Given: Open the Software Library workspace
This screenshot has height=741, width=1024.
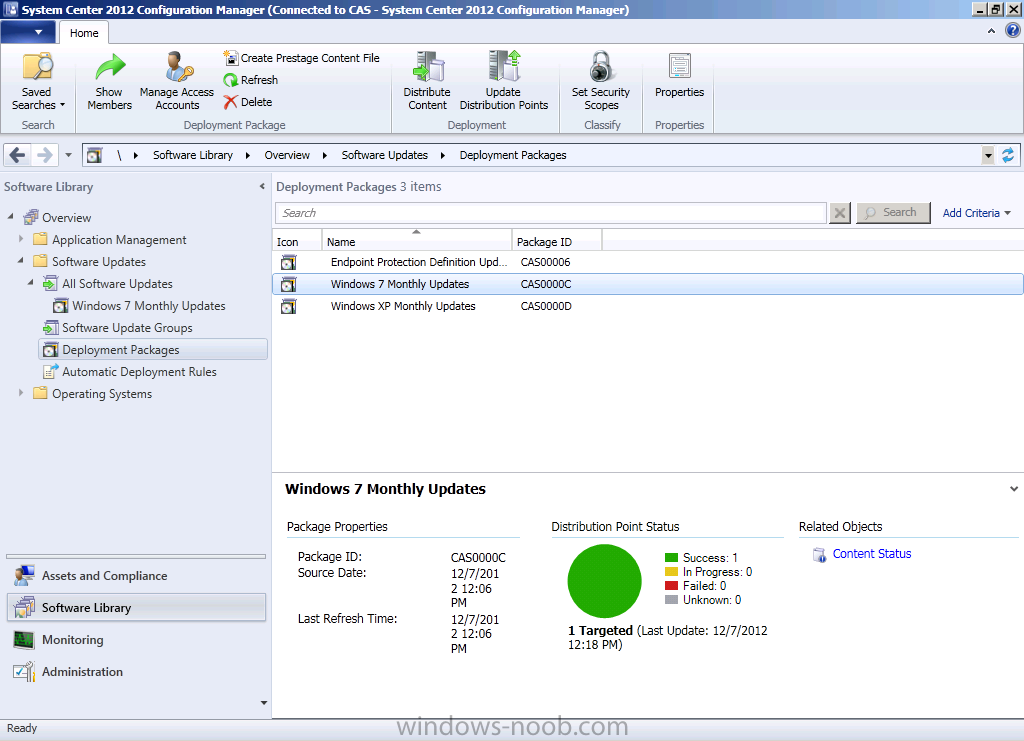Looking at the screenshot, I should (x=136, y=608).
